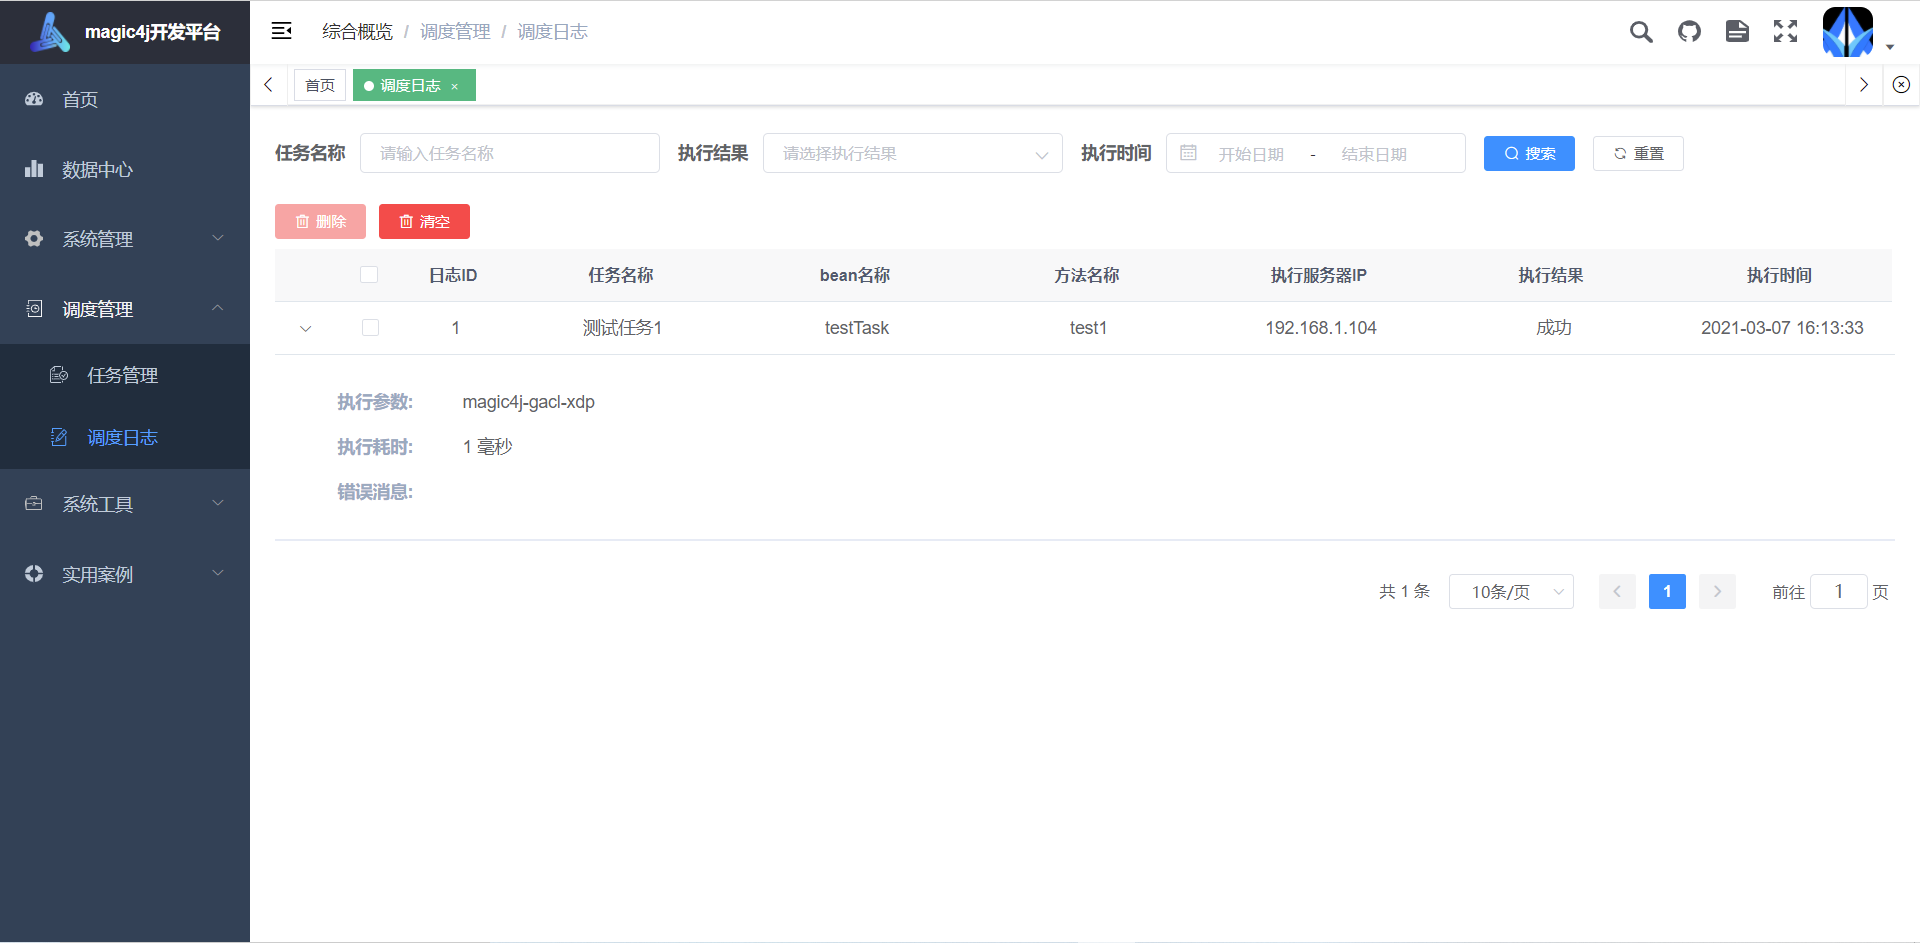
Task: Check the checkbox for log row 1
Action: coord(370,327)
